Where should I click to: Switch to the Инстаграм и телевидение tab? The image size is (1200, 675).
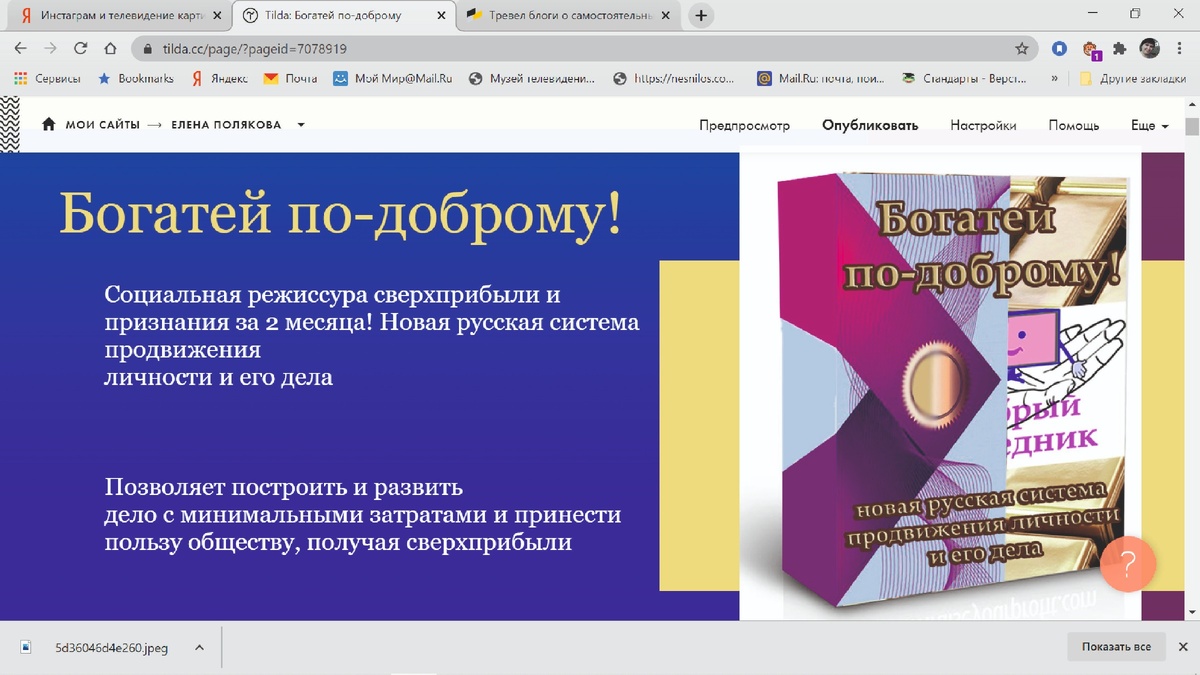click(x=118, y=16)
